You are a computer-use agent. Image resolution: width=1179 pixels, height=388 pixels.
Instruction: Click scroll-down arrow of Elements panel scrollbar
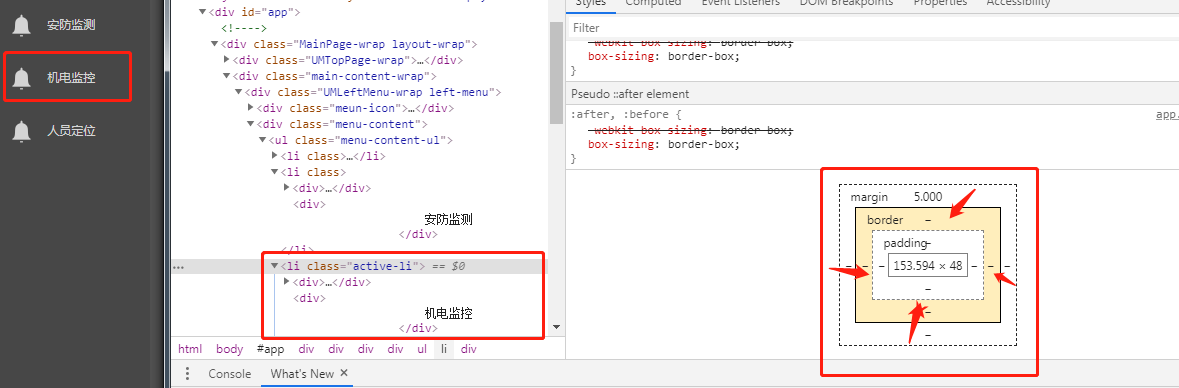[556, 328]
